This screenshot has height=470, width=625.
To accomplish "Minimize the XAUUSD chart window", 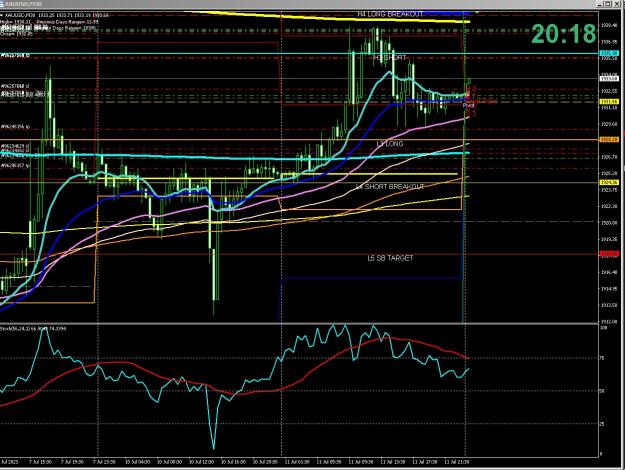I will 600,4.
